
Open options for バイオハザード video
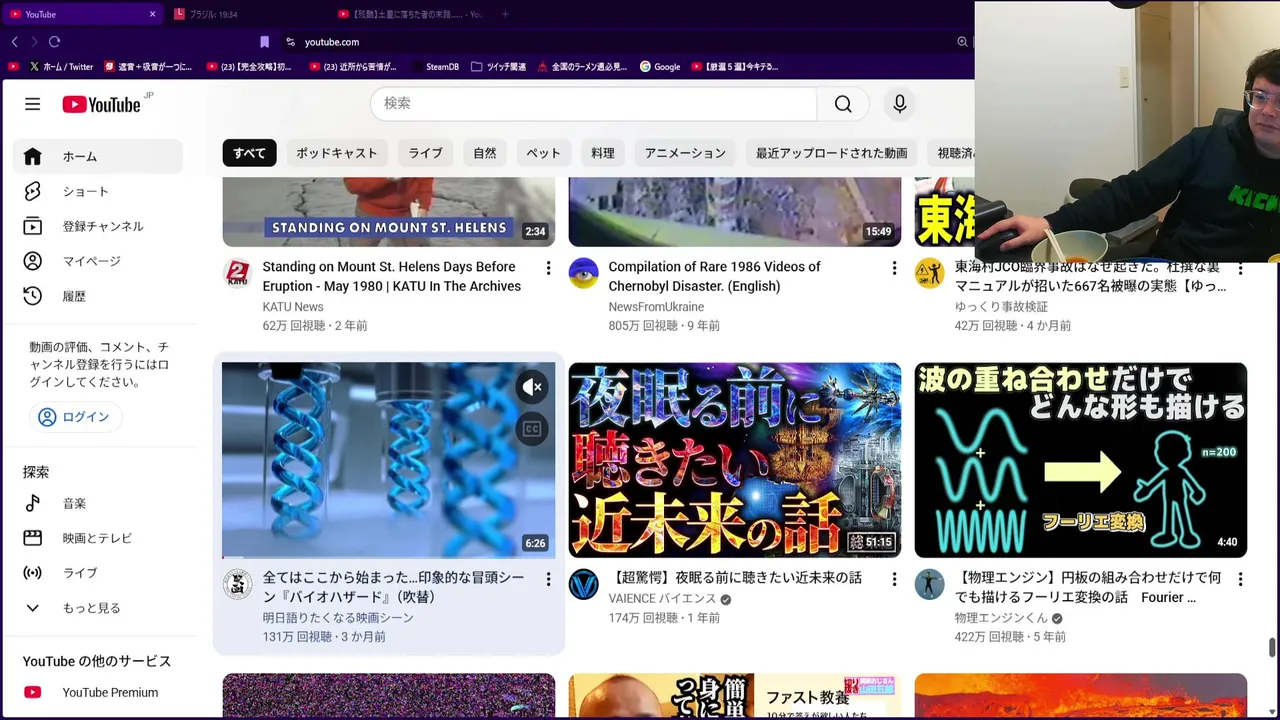pos(548,579)
